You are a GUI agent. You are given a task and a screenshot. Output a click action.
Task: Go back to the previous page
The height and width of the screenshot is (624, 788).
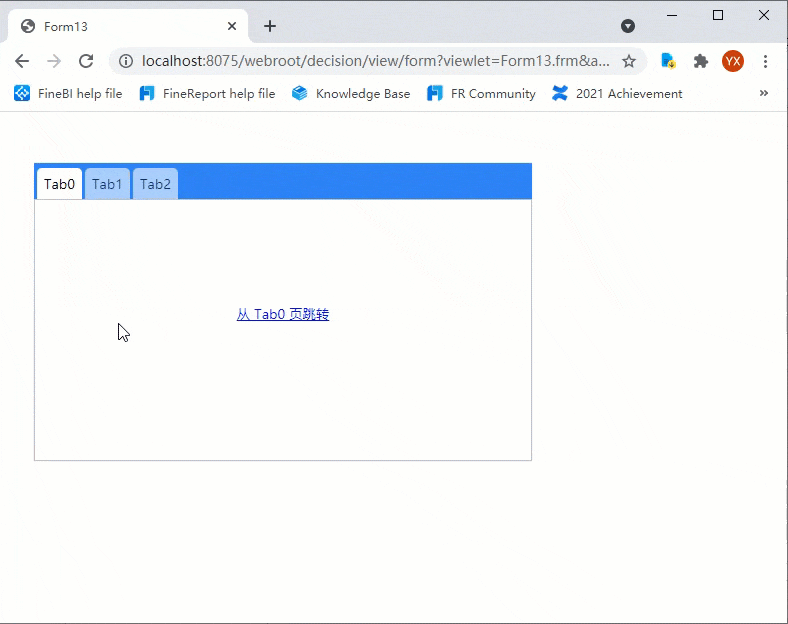click(x=22, y=61)
